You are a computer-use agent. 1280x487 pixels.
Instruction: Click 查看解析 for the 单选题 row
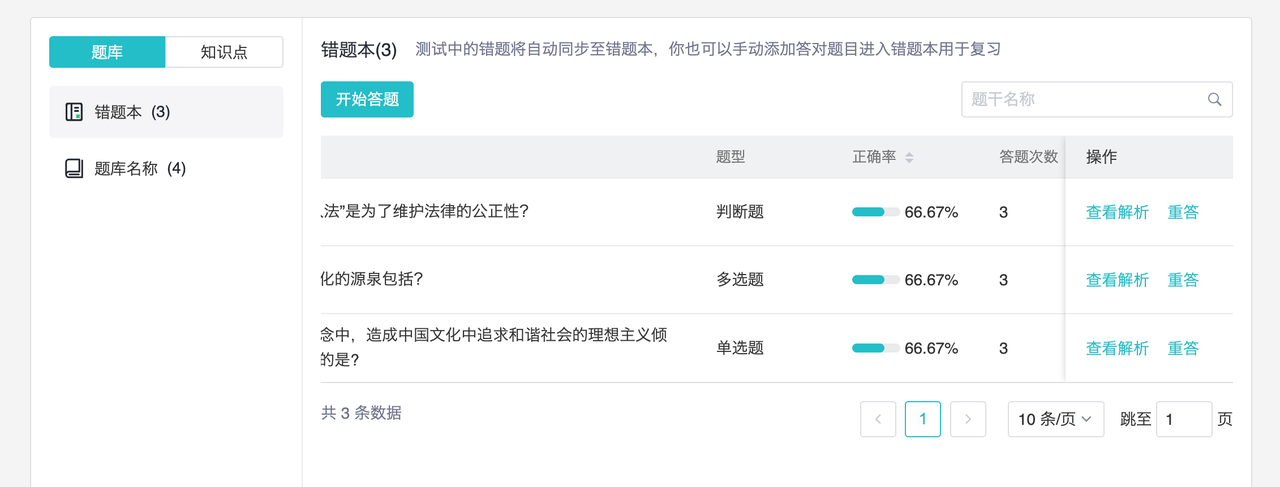click(x=1117, y=348)
